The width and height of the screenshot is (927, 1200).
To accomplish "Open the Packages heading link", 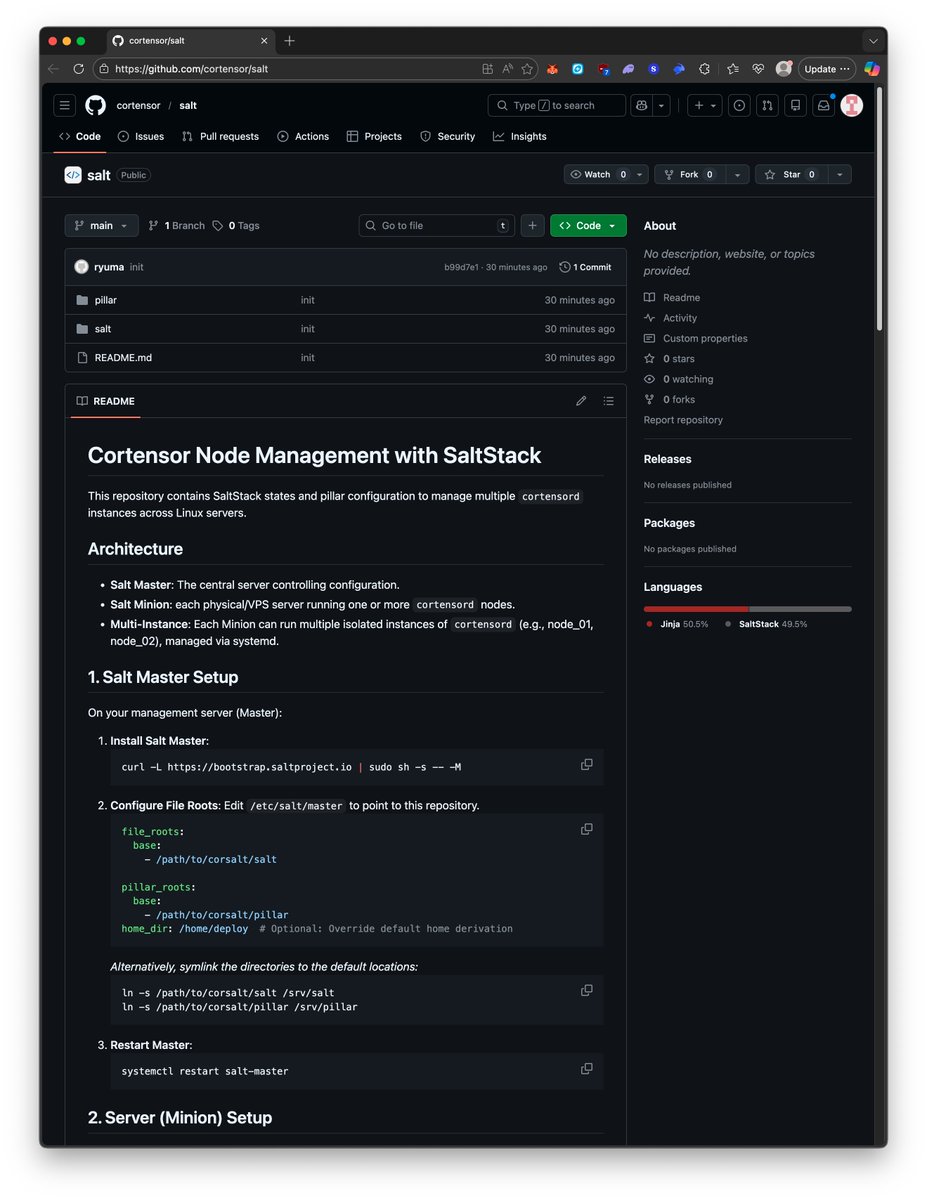I will click(669, 523).
